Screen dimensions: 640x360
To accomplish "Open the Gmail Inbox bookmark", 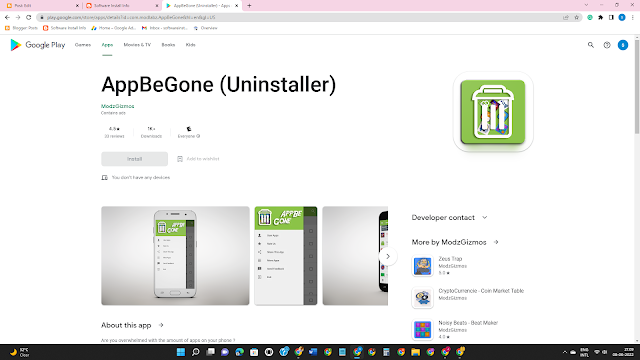I will click(164, 28).
